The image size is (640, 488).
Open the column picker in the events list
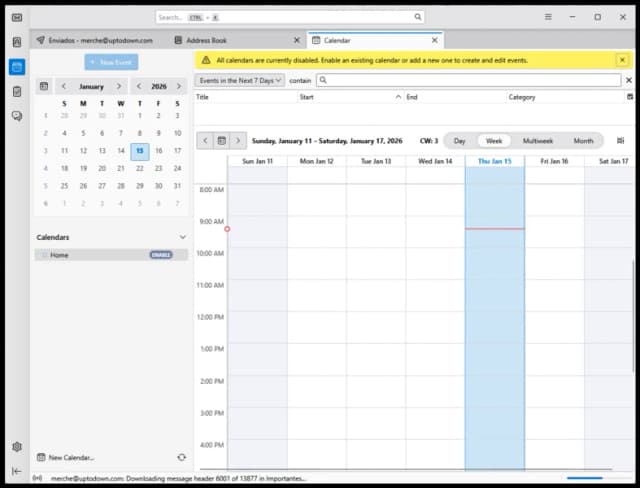(x=630, y=97)
